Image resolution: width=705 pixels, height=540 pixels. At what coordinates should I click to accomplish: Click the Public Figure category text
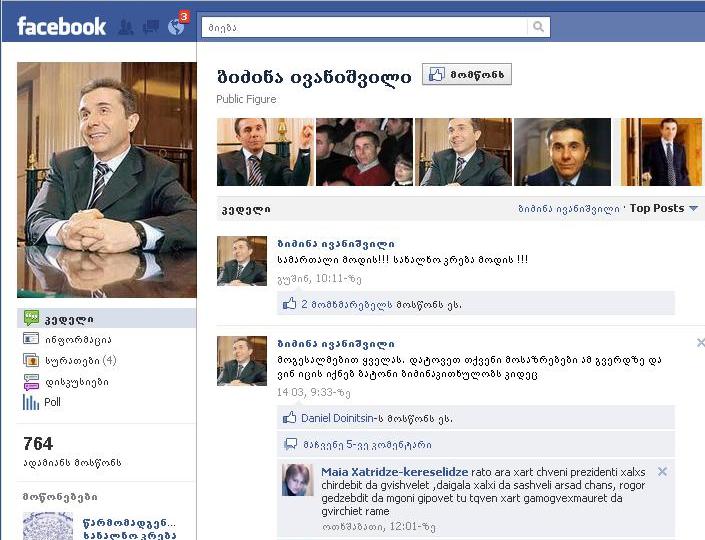coord(246,99)
